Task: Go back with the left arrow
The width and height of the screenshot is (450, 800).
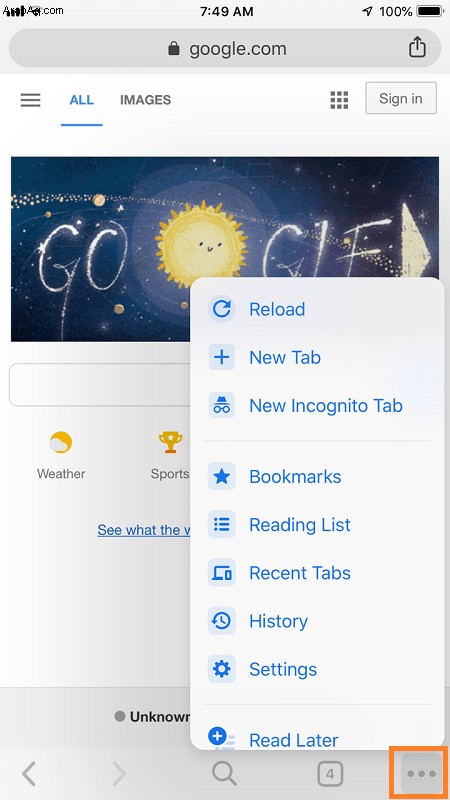Action: 29,774
